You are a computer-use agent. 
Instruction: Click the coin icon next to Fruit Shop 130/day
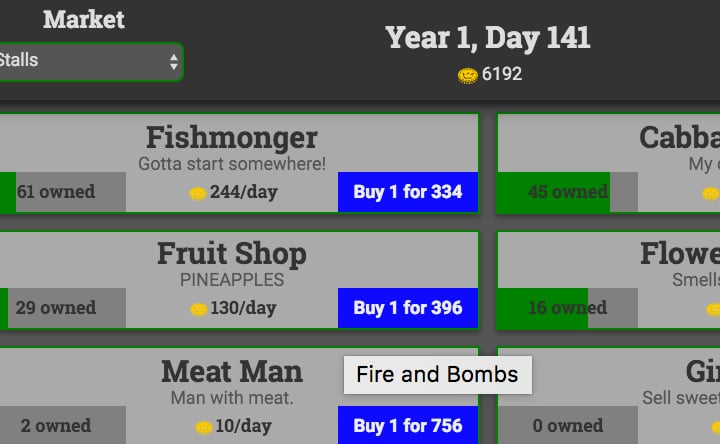[x=198, y=309]
